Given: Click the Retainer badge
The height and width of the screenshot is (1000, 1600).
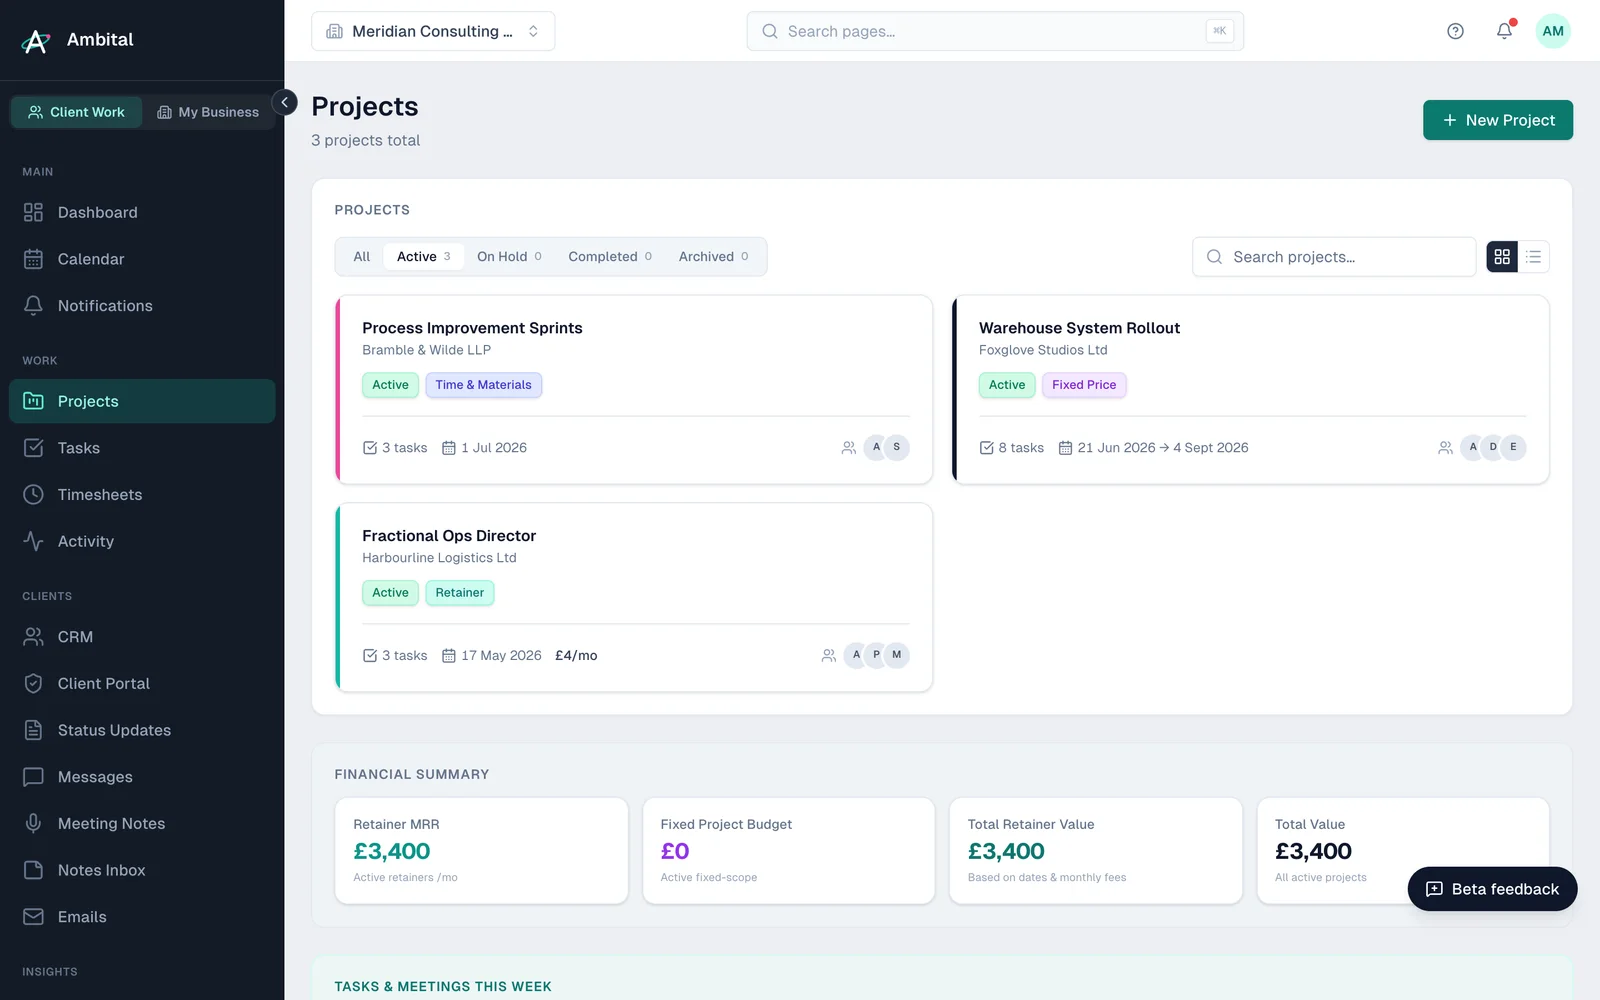Looking at the screenshot, I should click(x=459, y=593).
